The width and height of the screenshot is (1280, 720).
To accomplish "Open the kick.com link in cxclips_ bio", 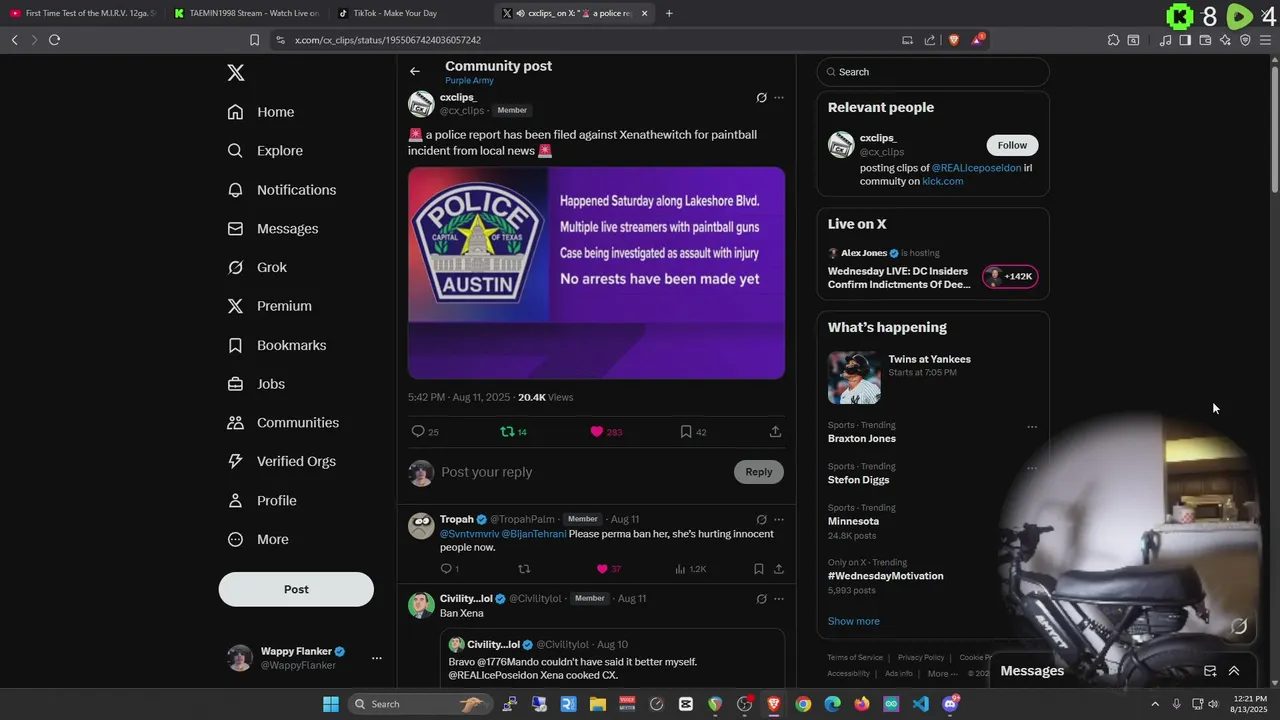I will click(942, 181).
